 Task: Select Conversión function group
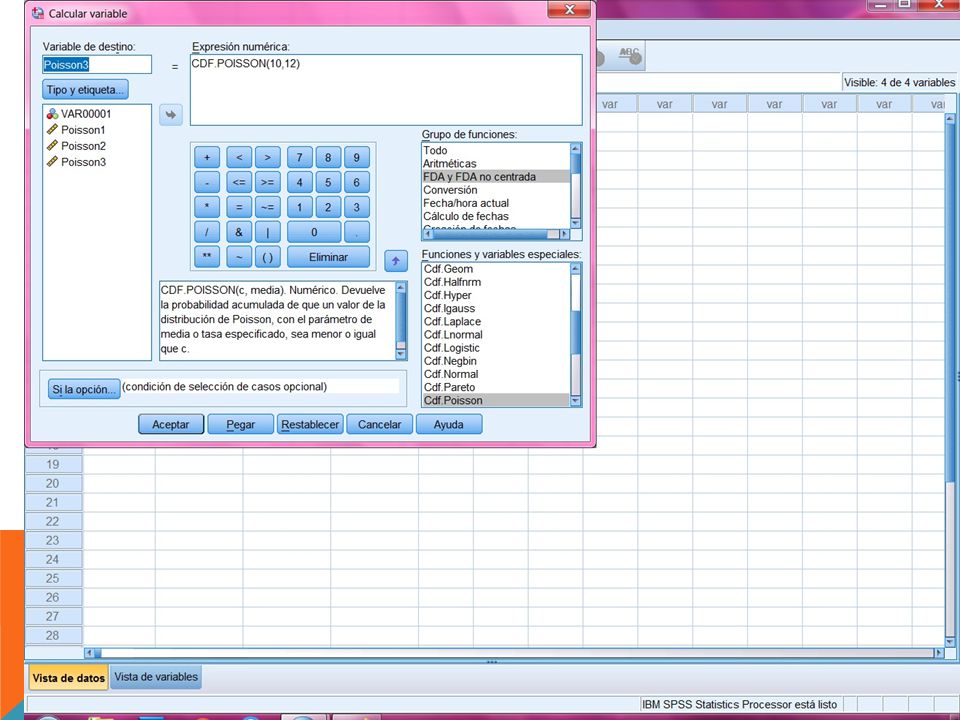pyautogui.click(x=496, y=190)
